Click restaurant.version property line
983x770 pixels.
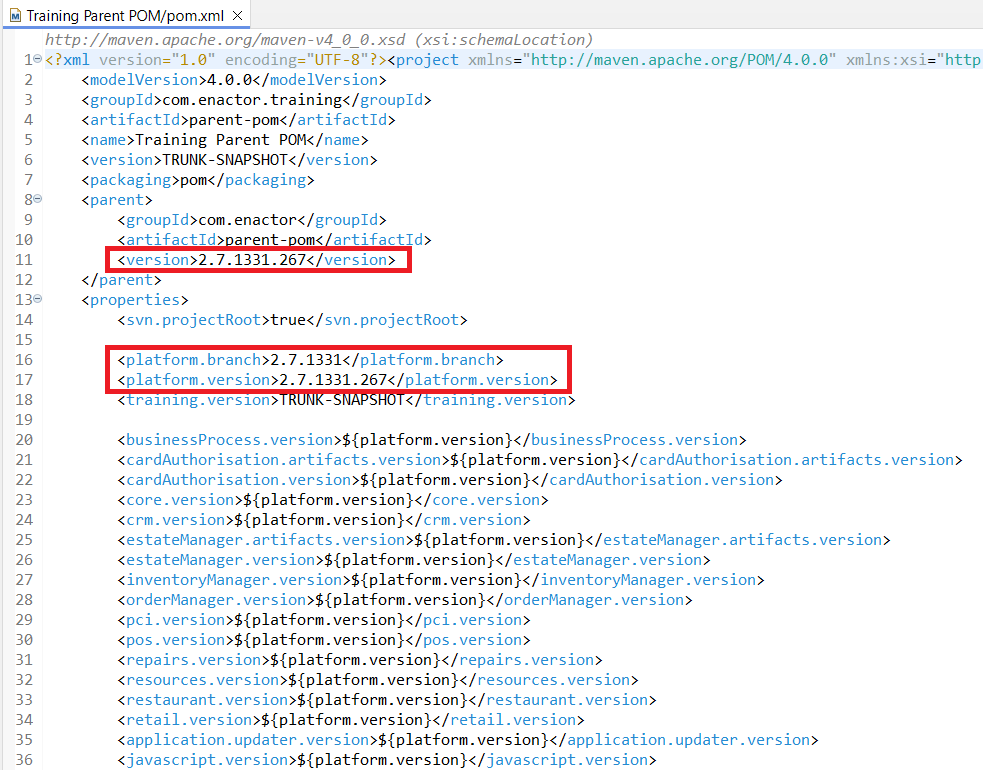click(x=387, y=700)
